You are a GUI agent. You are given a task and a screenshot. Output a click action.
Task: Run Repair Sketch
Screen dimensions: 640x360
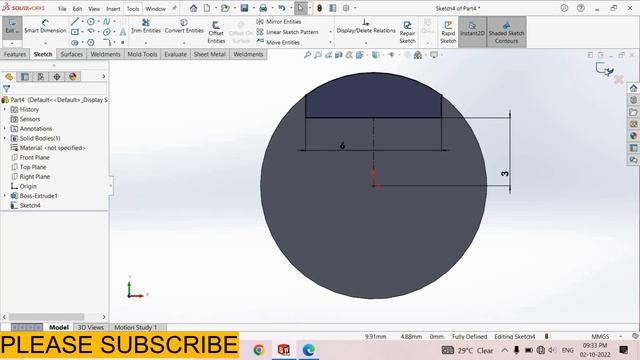pos(407,32)
